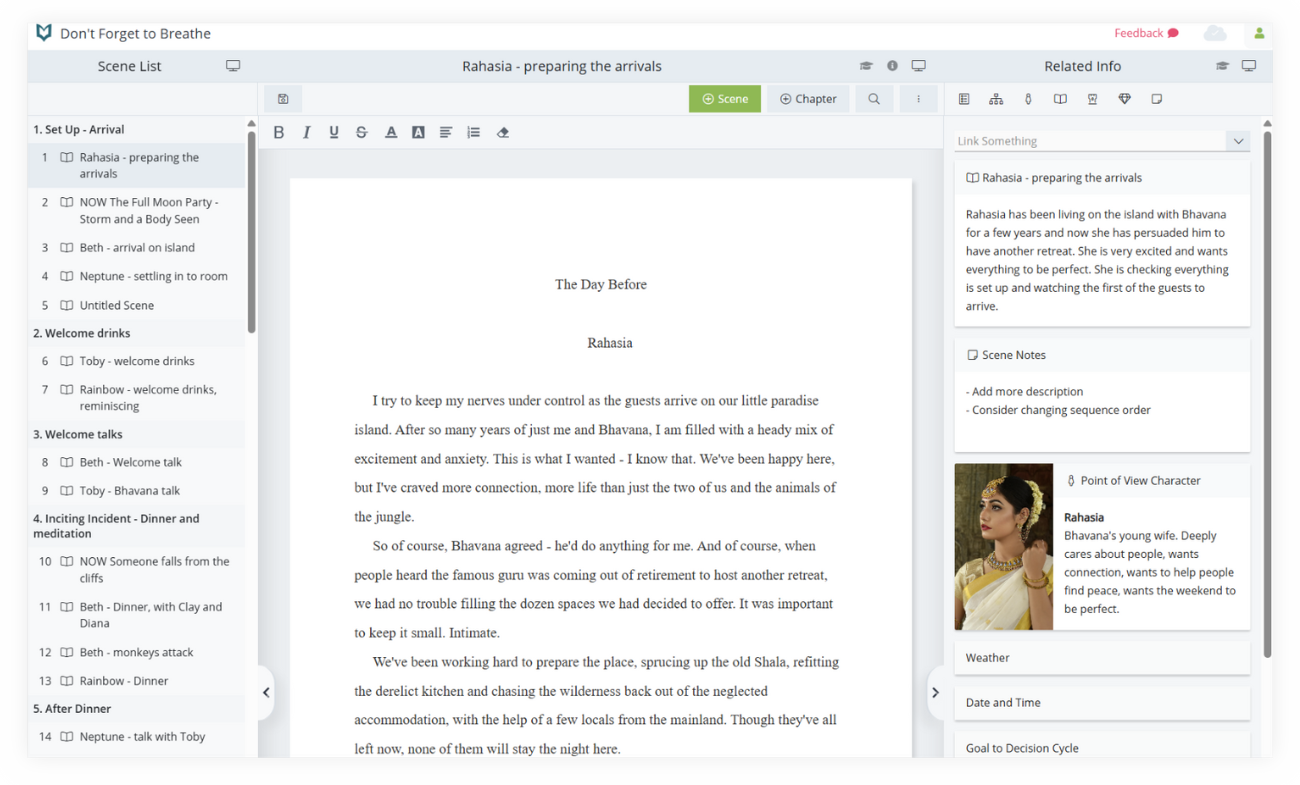Image resolution: width=1300 pixels, height=785 pixels.
Task: Open scene Neptune - talk with Toby
Action: 136,736
